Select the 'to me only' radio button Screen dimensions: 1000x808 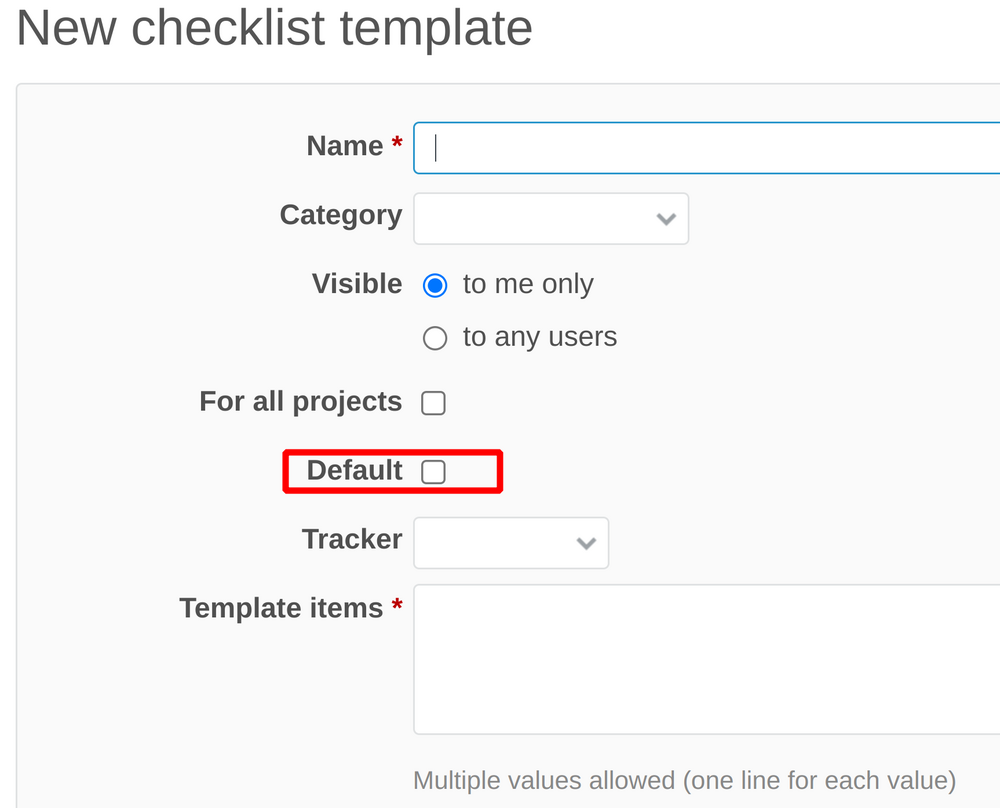coord(435,285)
